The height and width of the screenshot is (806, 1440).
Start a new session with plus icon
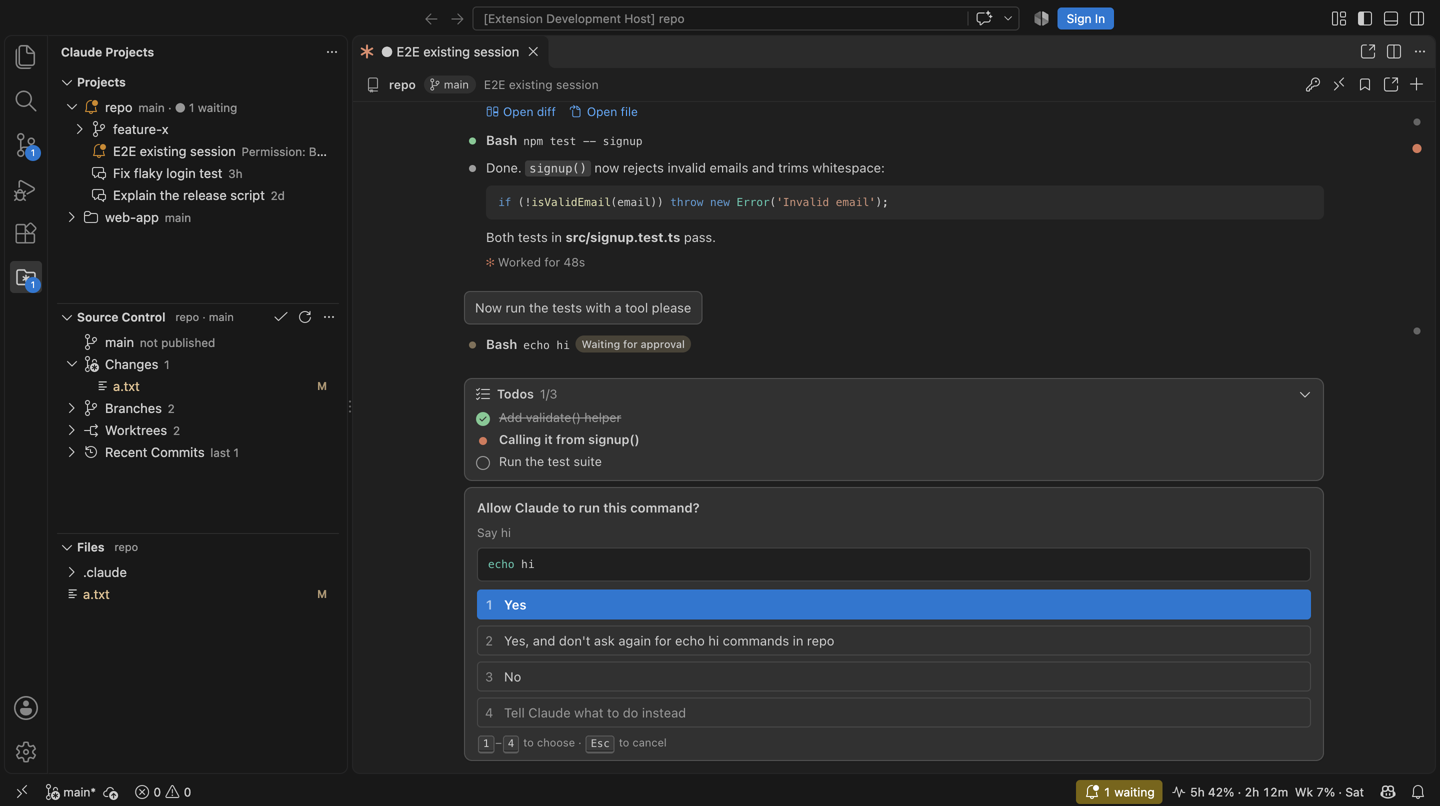[1417, 85]
